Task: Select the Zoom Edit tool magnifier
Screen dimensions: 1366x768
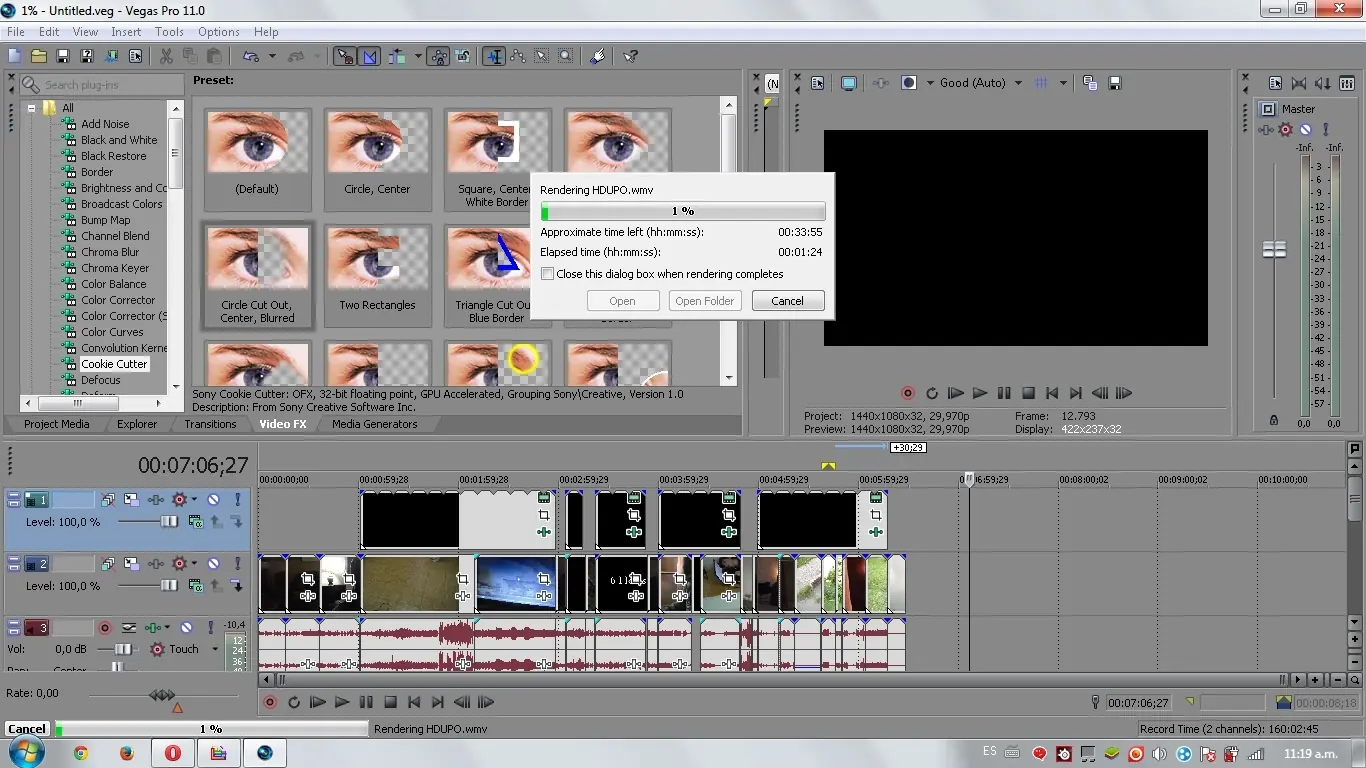Action: point(566,56)
